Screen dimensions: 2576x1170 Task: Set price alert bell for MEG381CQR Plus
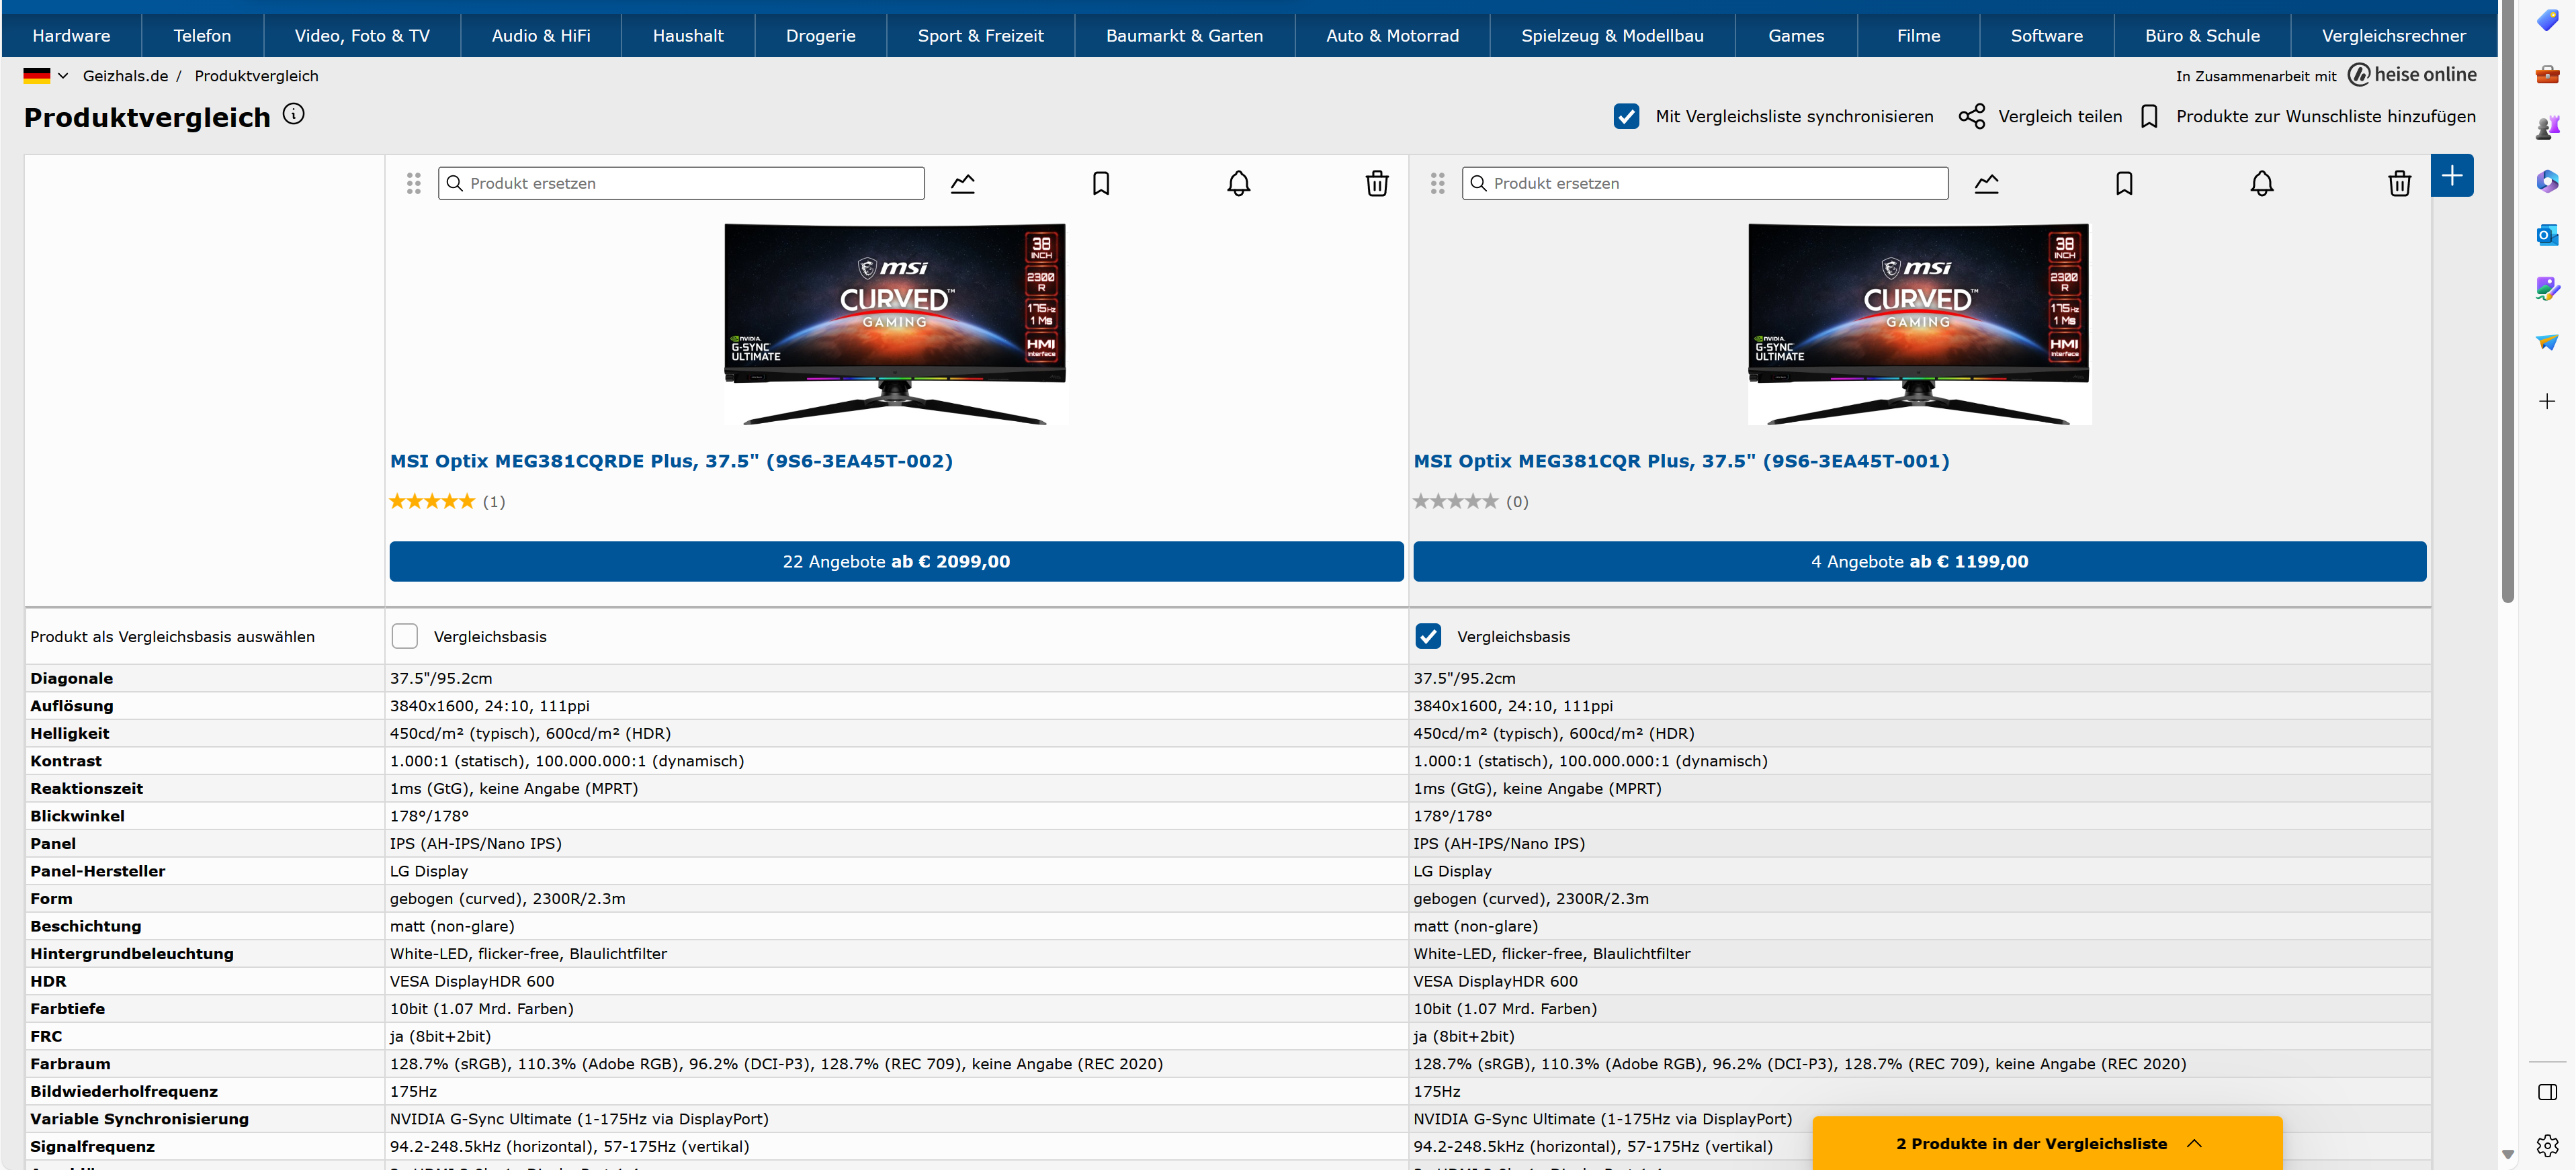click(2261, 183)
